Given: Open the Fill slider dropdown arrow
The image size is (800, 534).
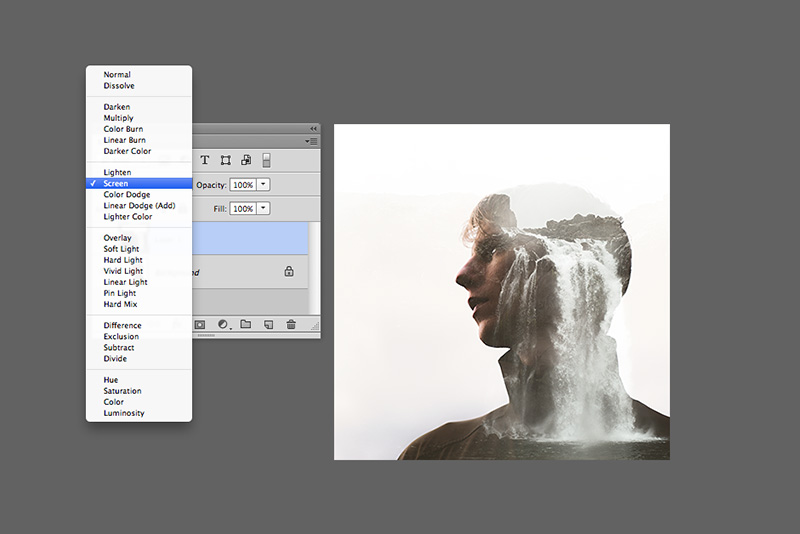Looking at the screenshot, I should pos(263,208).
